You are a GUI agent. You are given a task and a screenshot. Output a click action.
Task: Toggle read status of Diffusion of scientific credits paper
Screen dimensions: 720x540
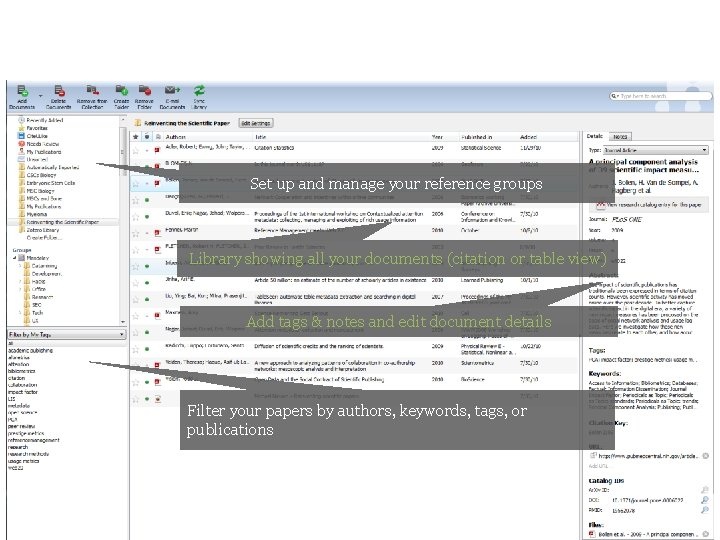pos(147,349)
